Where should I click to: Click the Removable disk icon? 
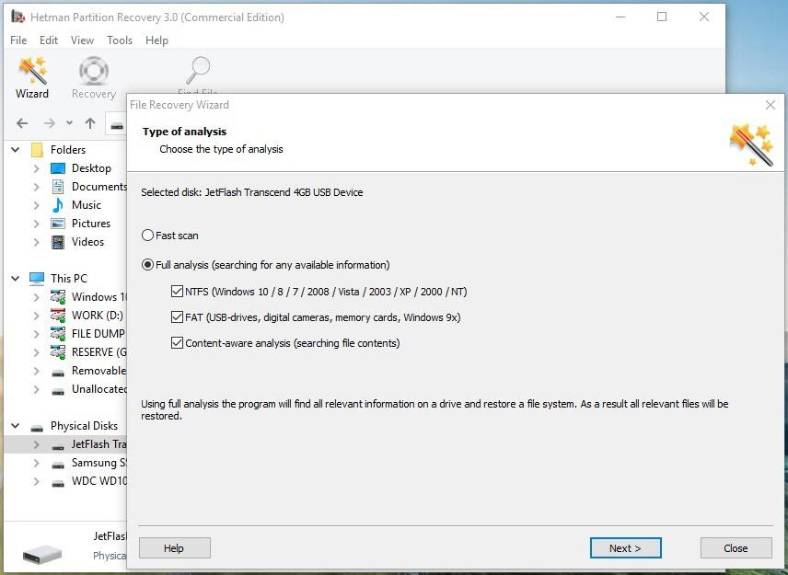[x=58, y=373]
